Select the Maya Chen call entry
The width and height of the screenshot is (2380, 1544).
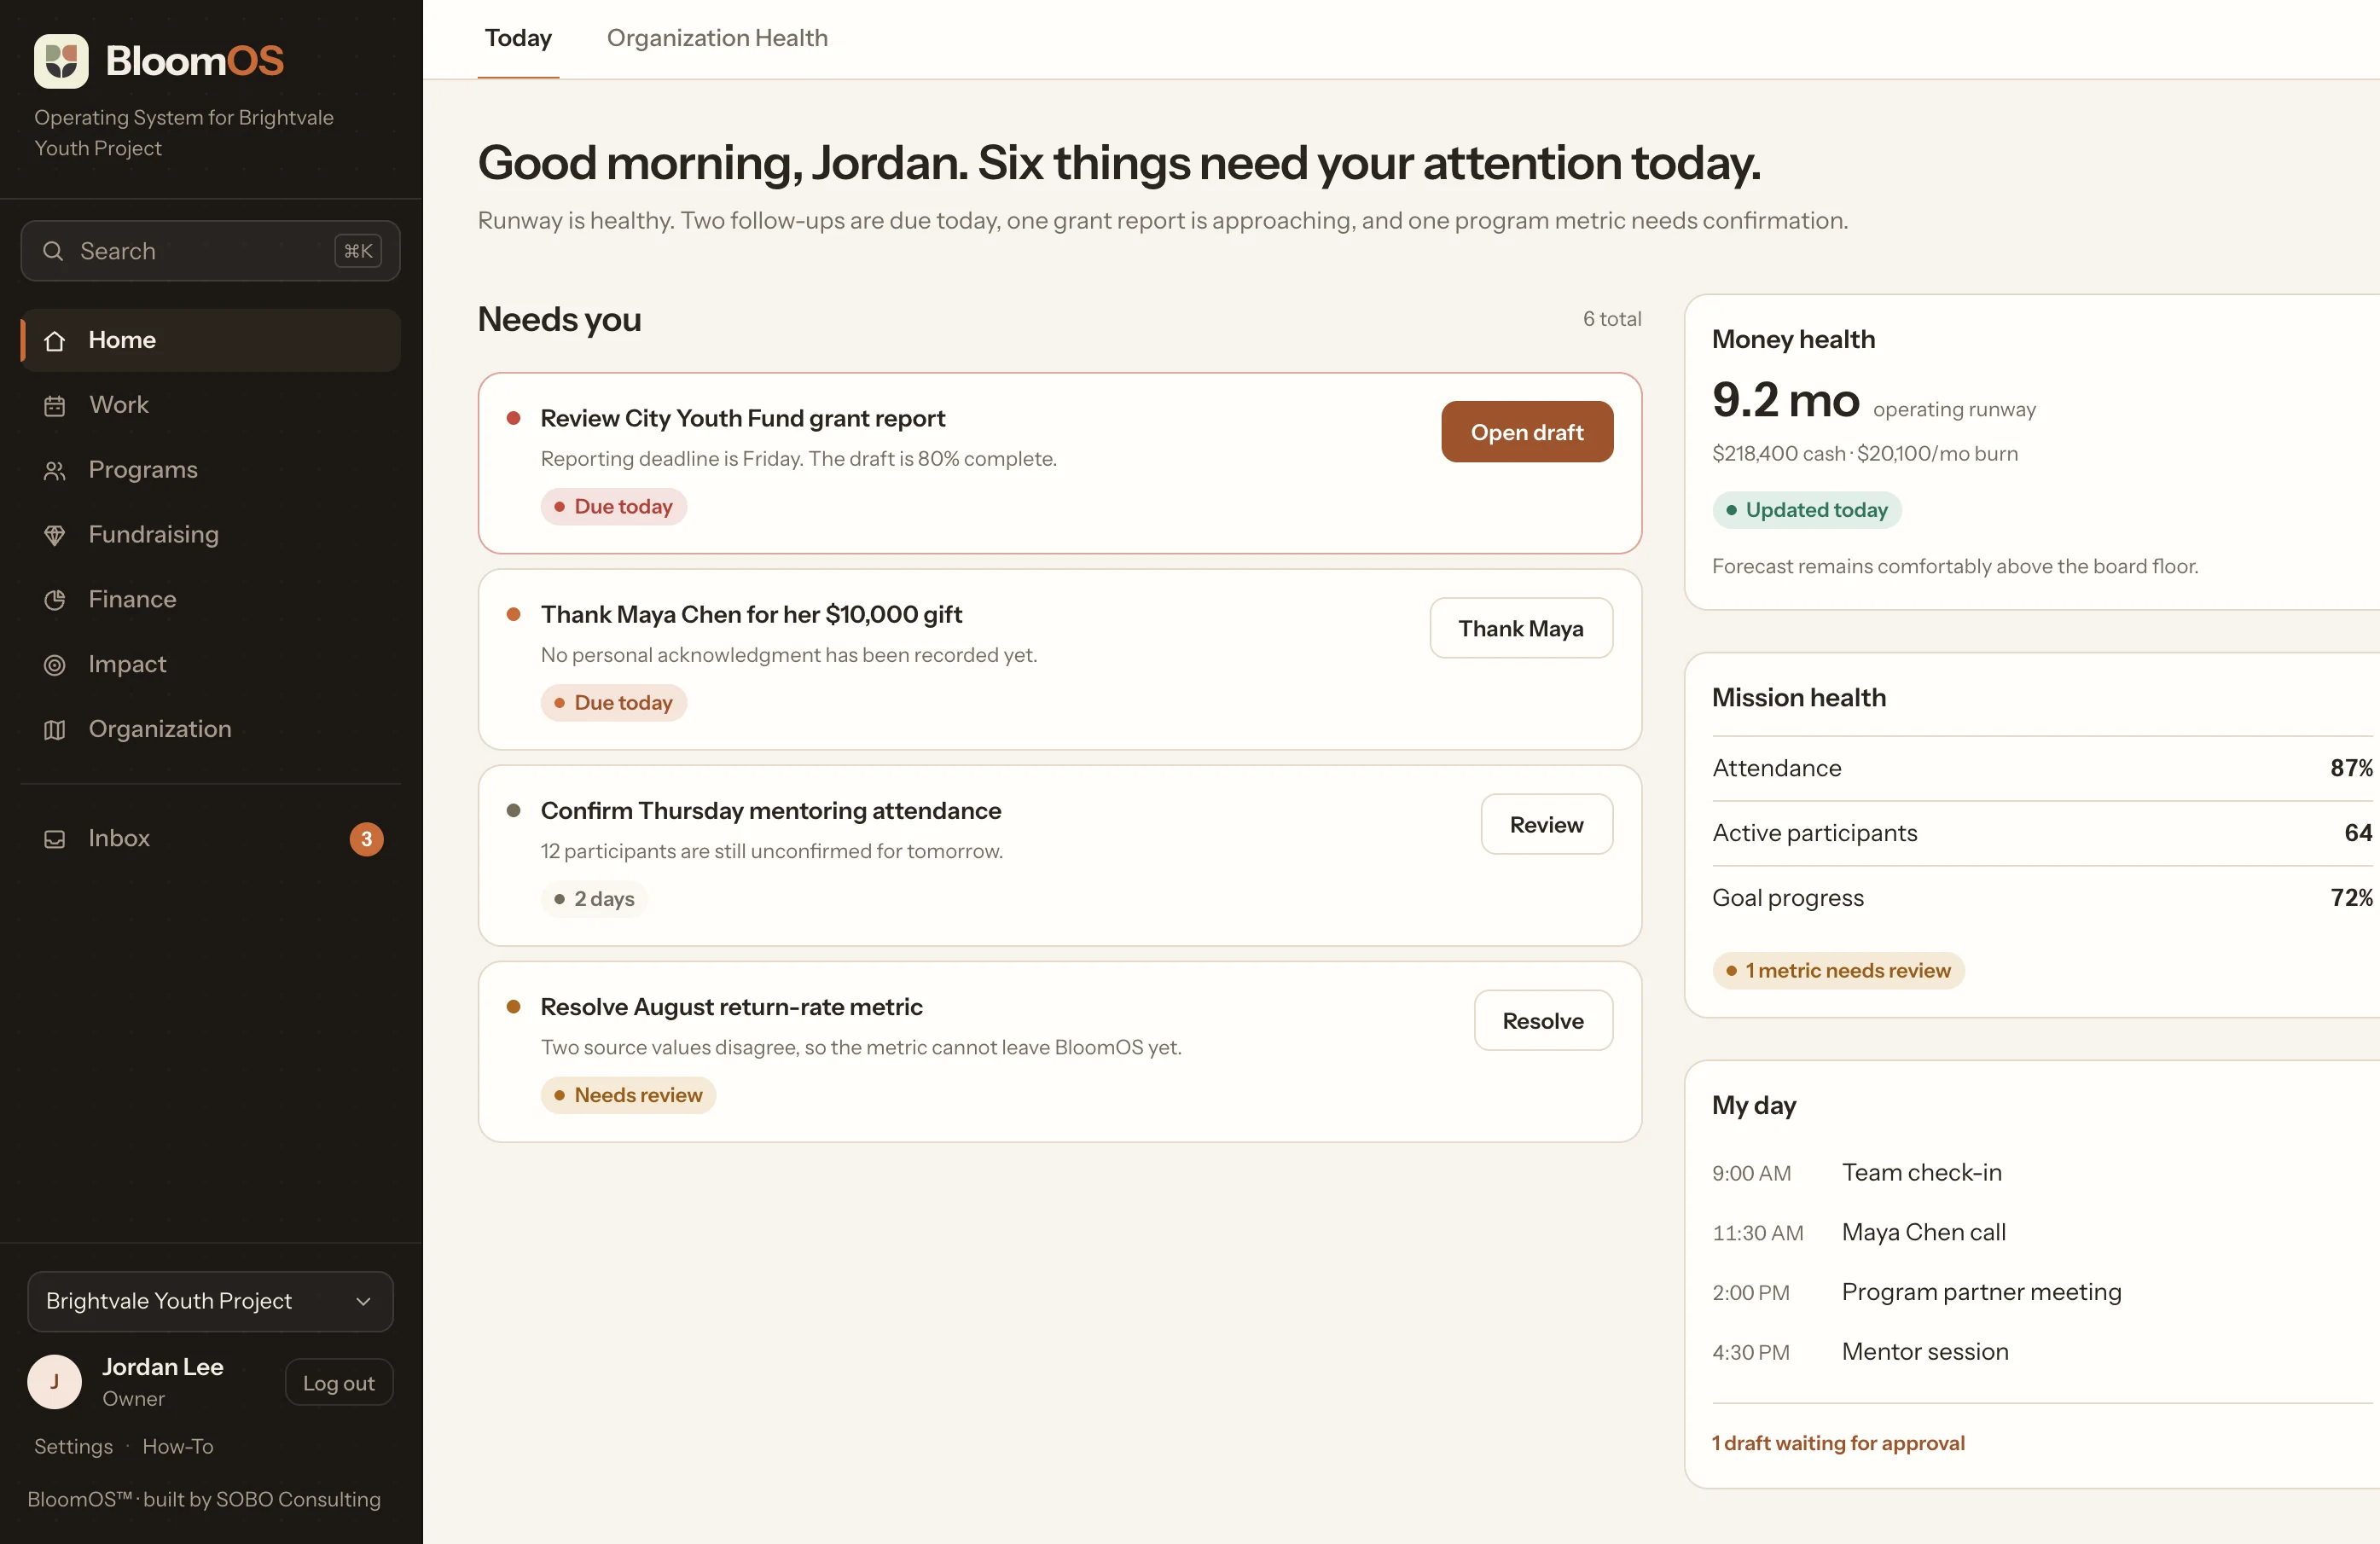click(1923, 1232)
